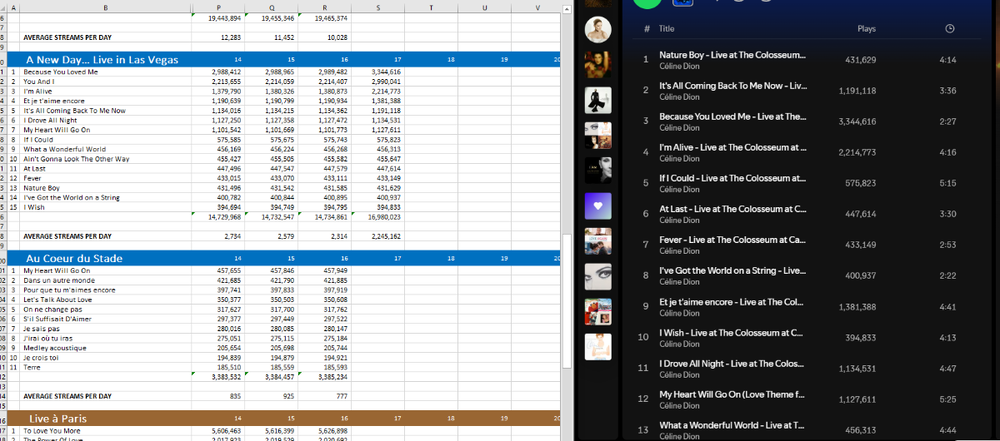The height and width of the screenshot is (441, 1000).
Task: Select Excel cell with total 16,980,023
Action: [378, 217]
